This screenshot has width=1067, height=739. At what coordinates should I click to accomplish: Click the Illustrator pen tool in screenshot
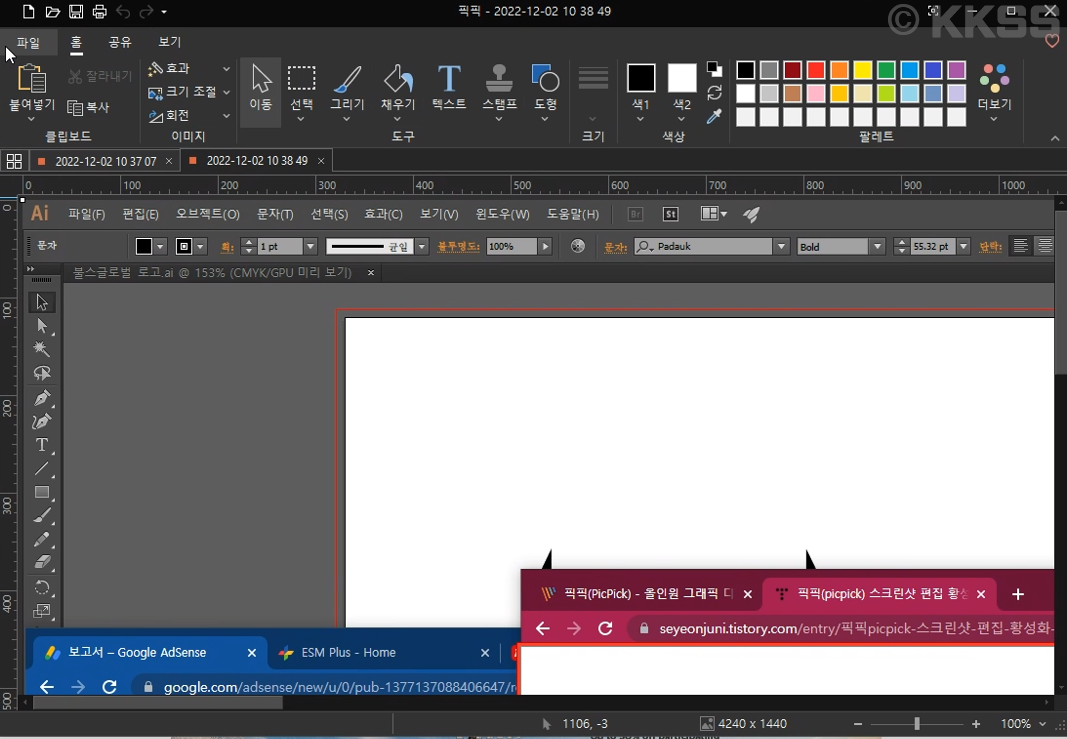[42, 397]
